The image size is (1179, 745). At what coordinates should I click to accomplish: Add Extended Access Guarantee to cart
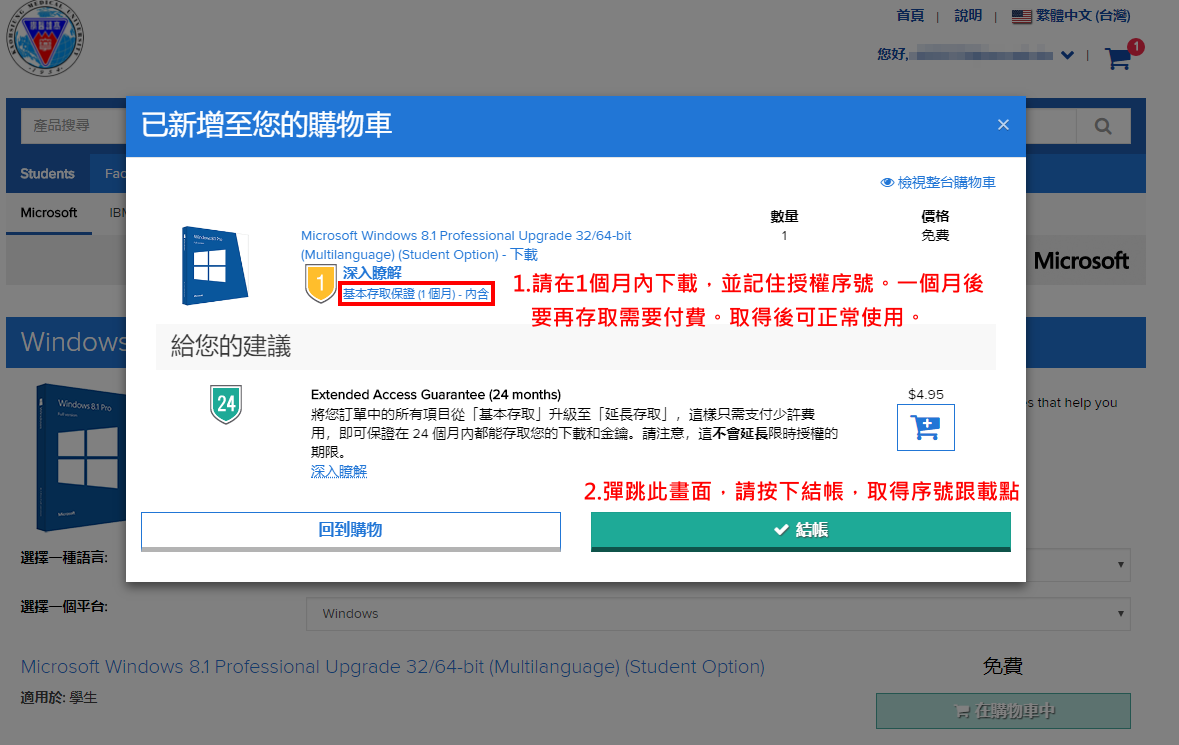click(x=926, y=428)
